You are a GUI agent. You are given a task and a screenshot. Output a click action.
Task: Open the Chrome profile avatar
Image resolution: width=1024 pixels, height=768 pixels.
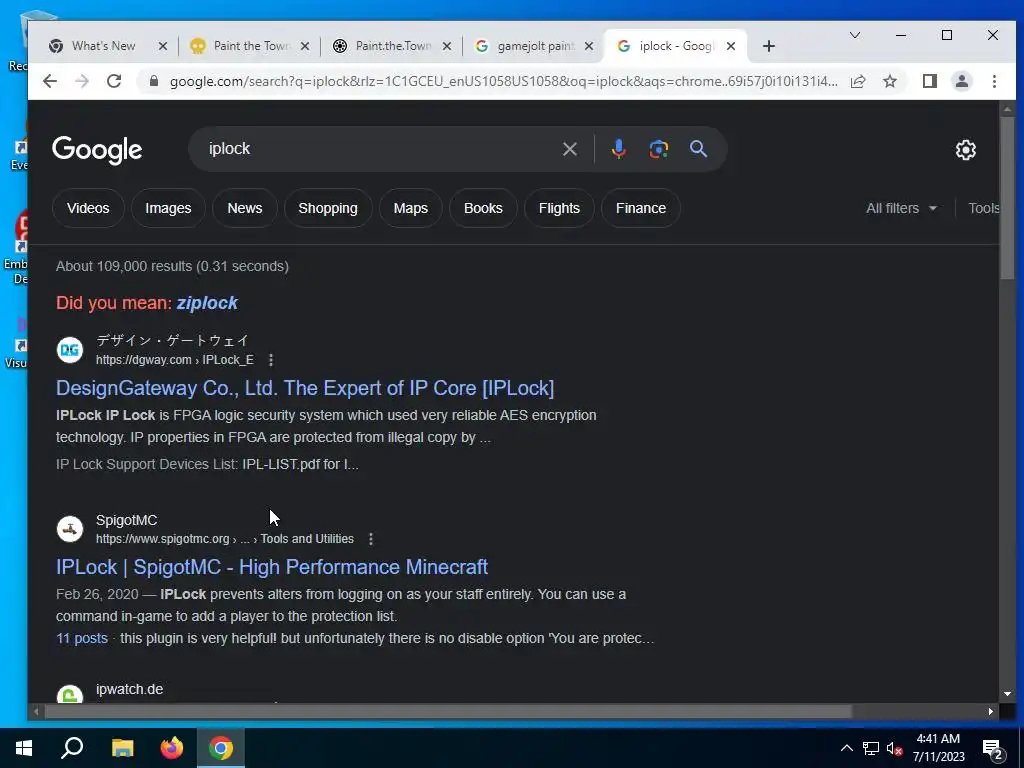962,82
